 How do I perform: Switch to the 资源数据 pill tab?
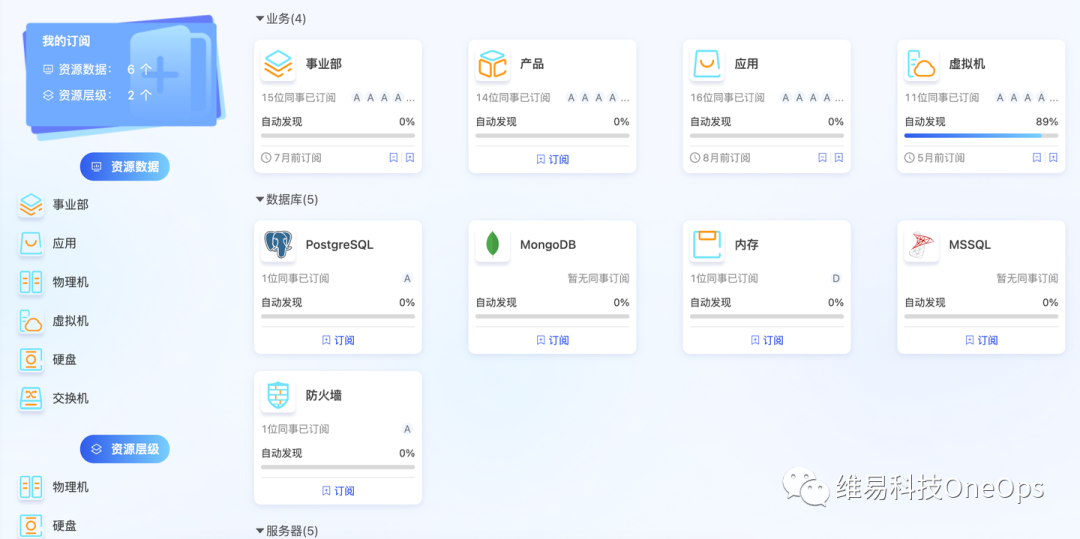point(125,167)
